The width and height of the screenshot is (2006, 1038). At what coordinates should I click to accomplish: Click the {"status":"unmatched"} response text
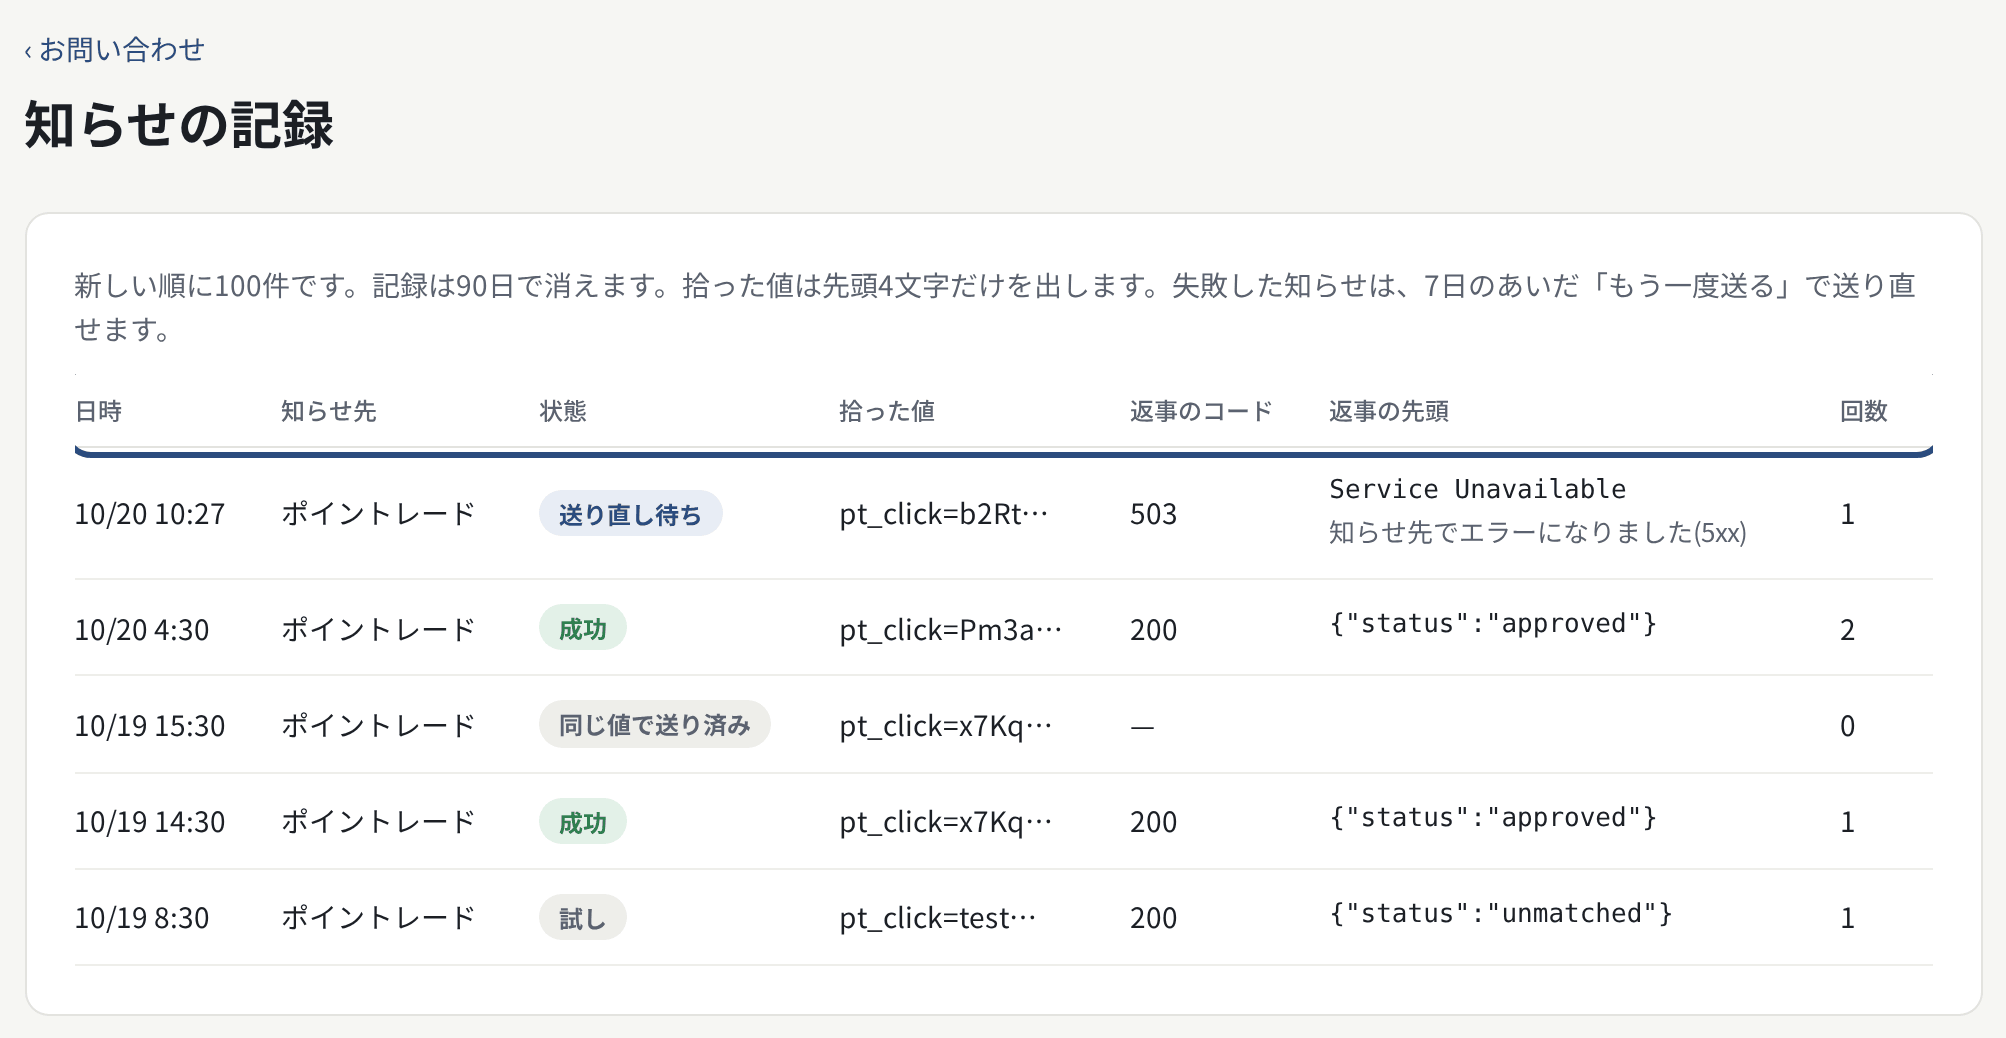[1501, 913]
